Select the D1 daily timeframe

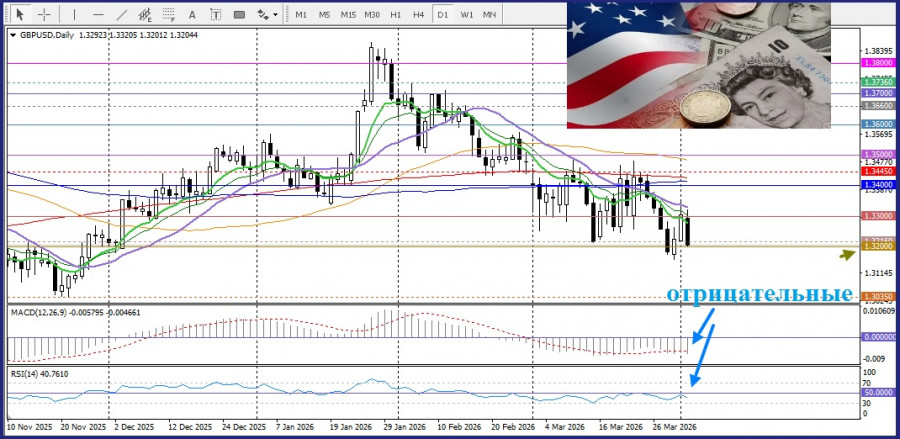pos(443,14)
